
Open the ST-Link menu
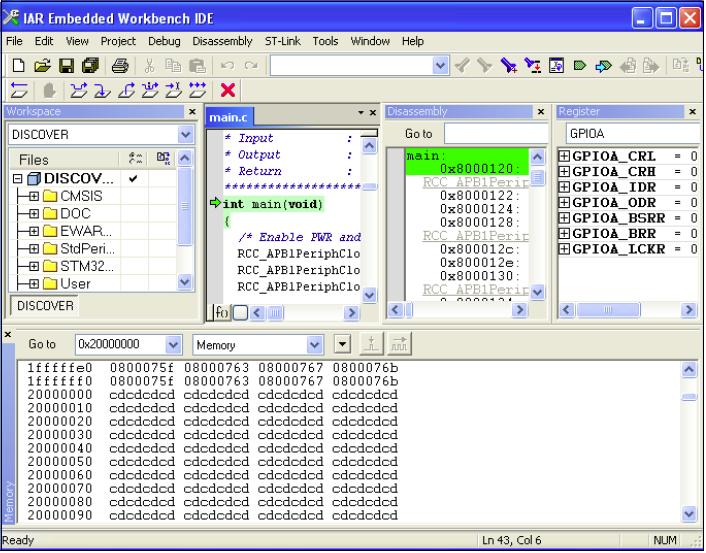282,41
